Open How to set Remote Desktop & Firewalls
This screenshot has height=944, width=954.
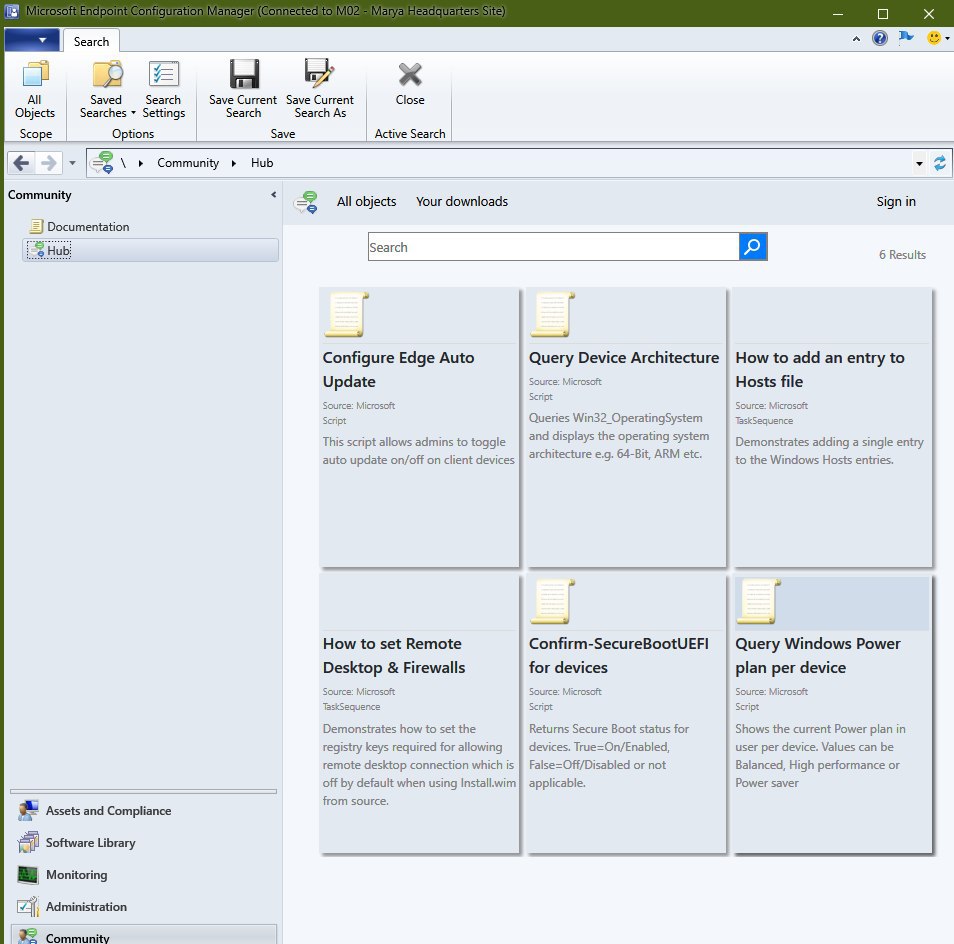419,714
